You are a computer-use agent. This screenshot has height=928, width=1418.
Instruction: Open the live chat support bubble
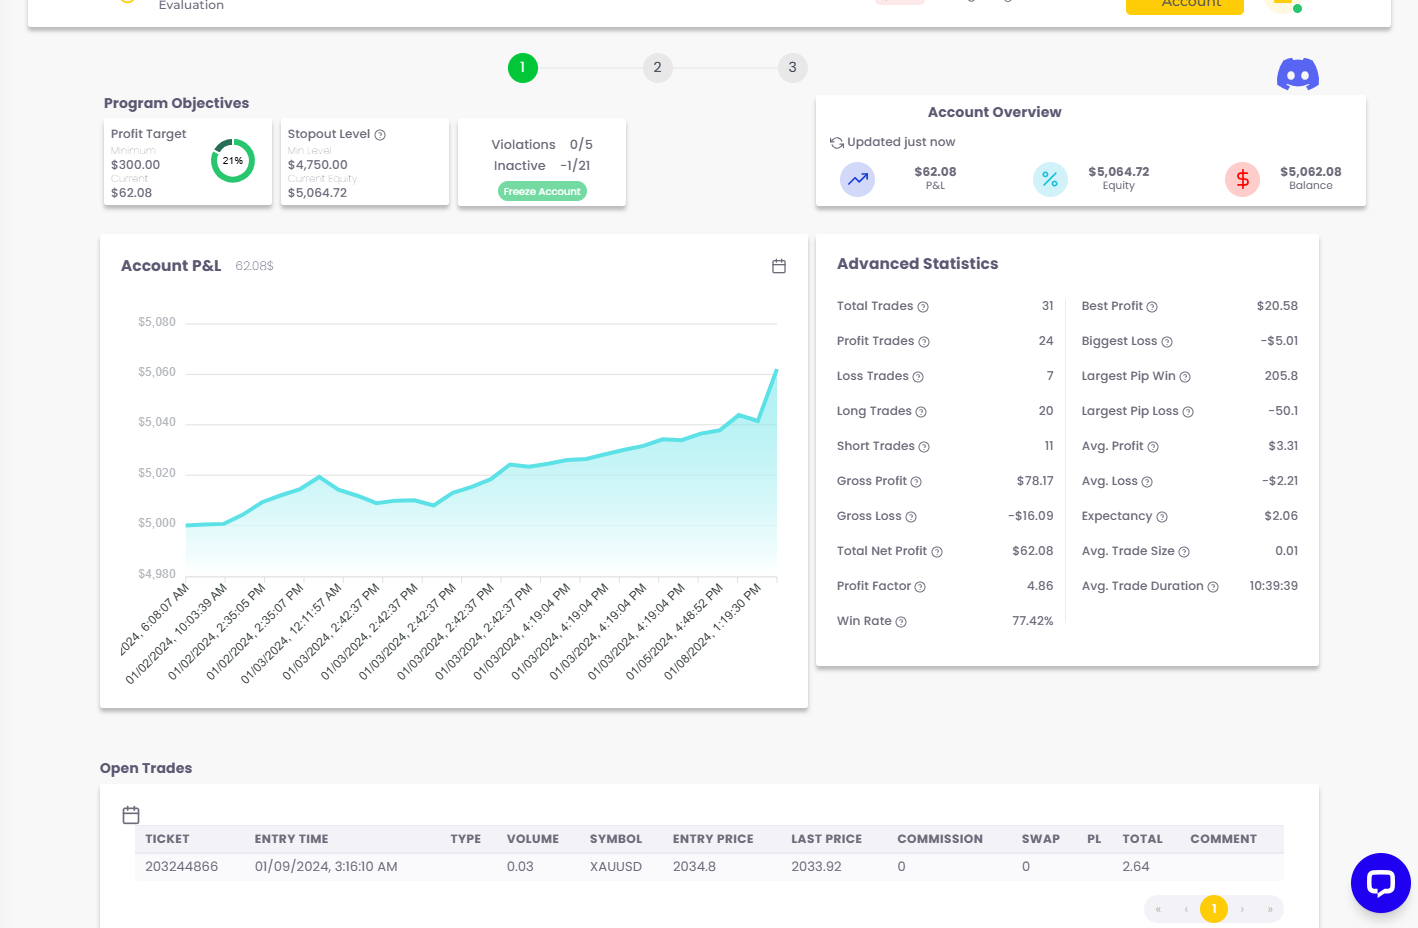1380,883
